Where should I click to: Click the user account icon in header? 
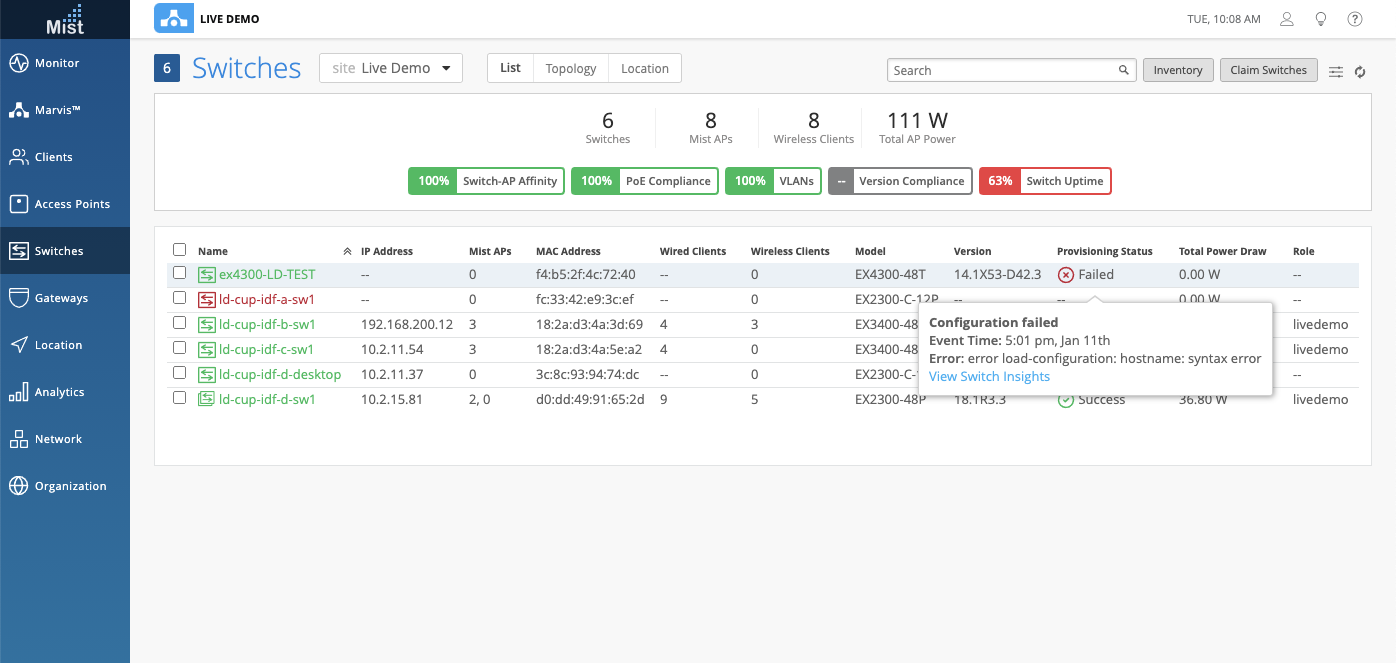pyautogui.click(x=1287, y=19)
